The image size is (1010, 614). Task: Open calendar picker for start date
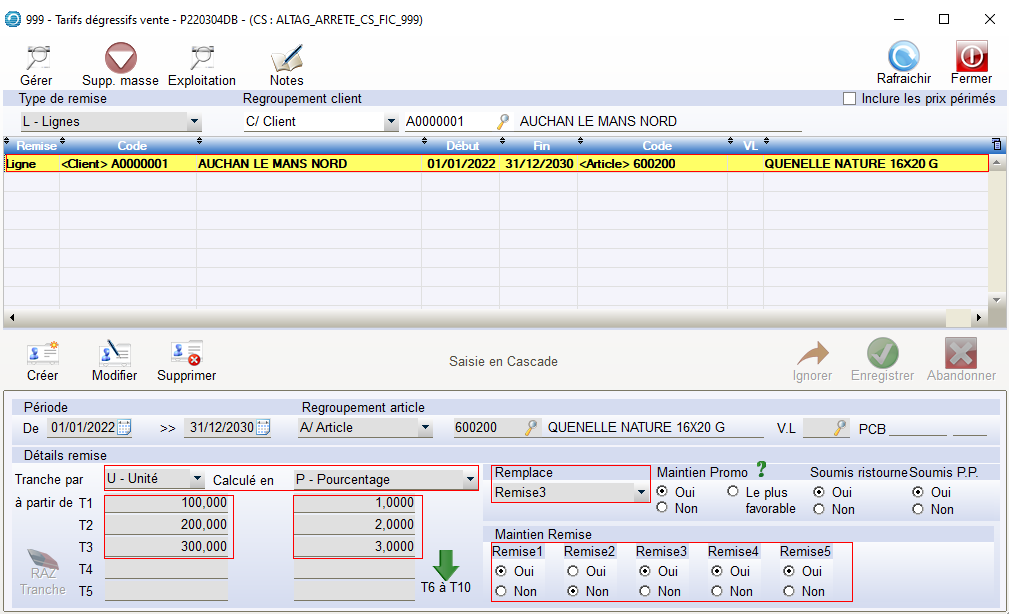(125, 428)
